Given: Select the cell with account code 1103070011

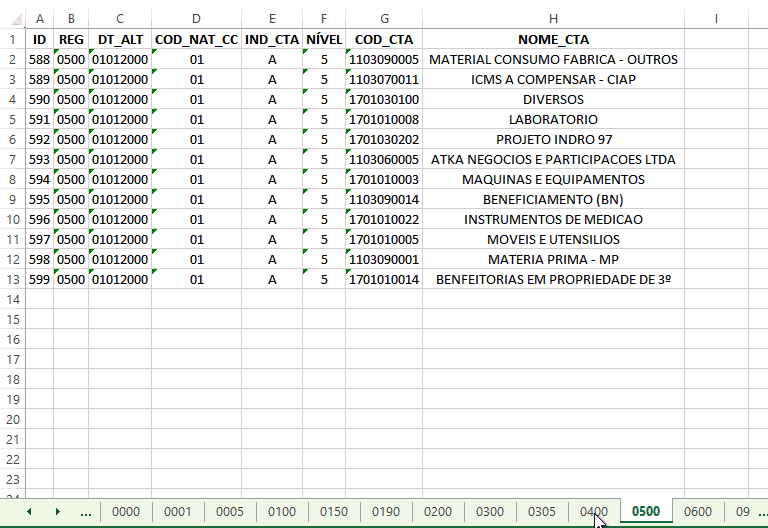Looking at the screenshot, I should (384, 79).
